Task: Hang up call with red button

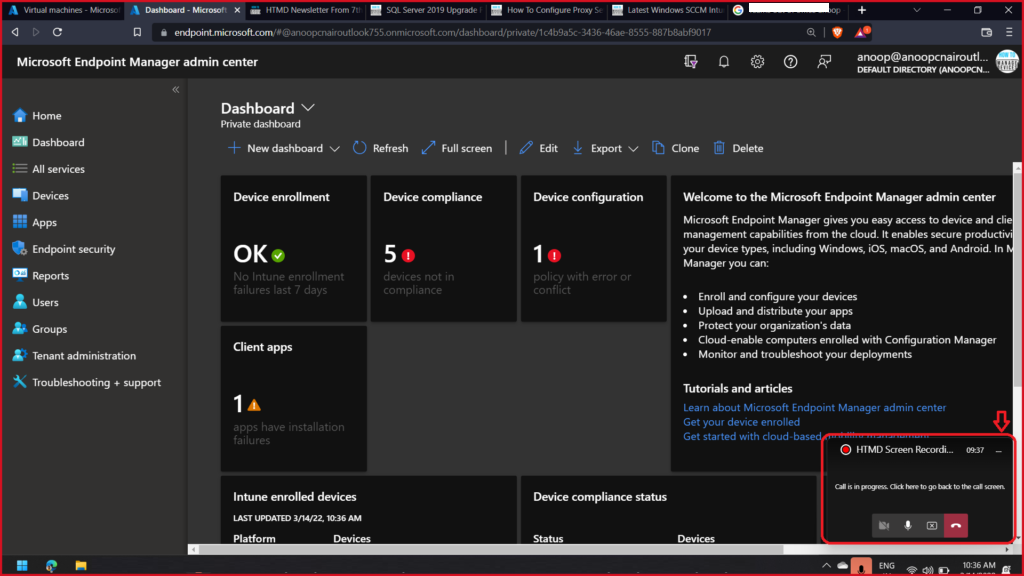Action: pyautogui.click(x=956, y=525)
